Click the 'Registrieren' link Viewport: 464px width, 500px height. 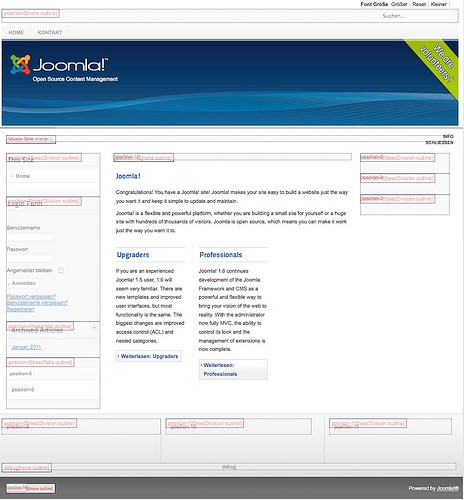[x=20, y=309]
